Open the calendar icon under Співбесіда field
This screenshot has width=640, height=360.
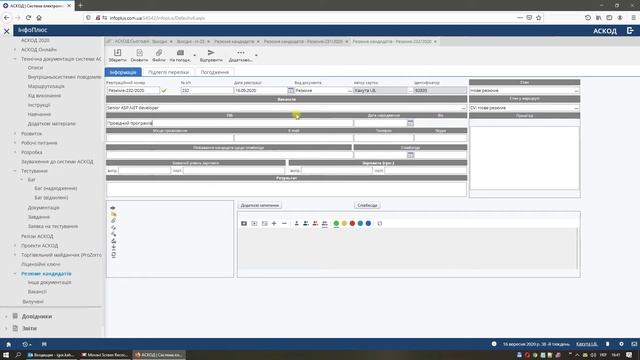point(411,155)
